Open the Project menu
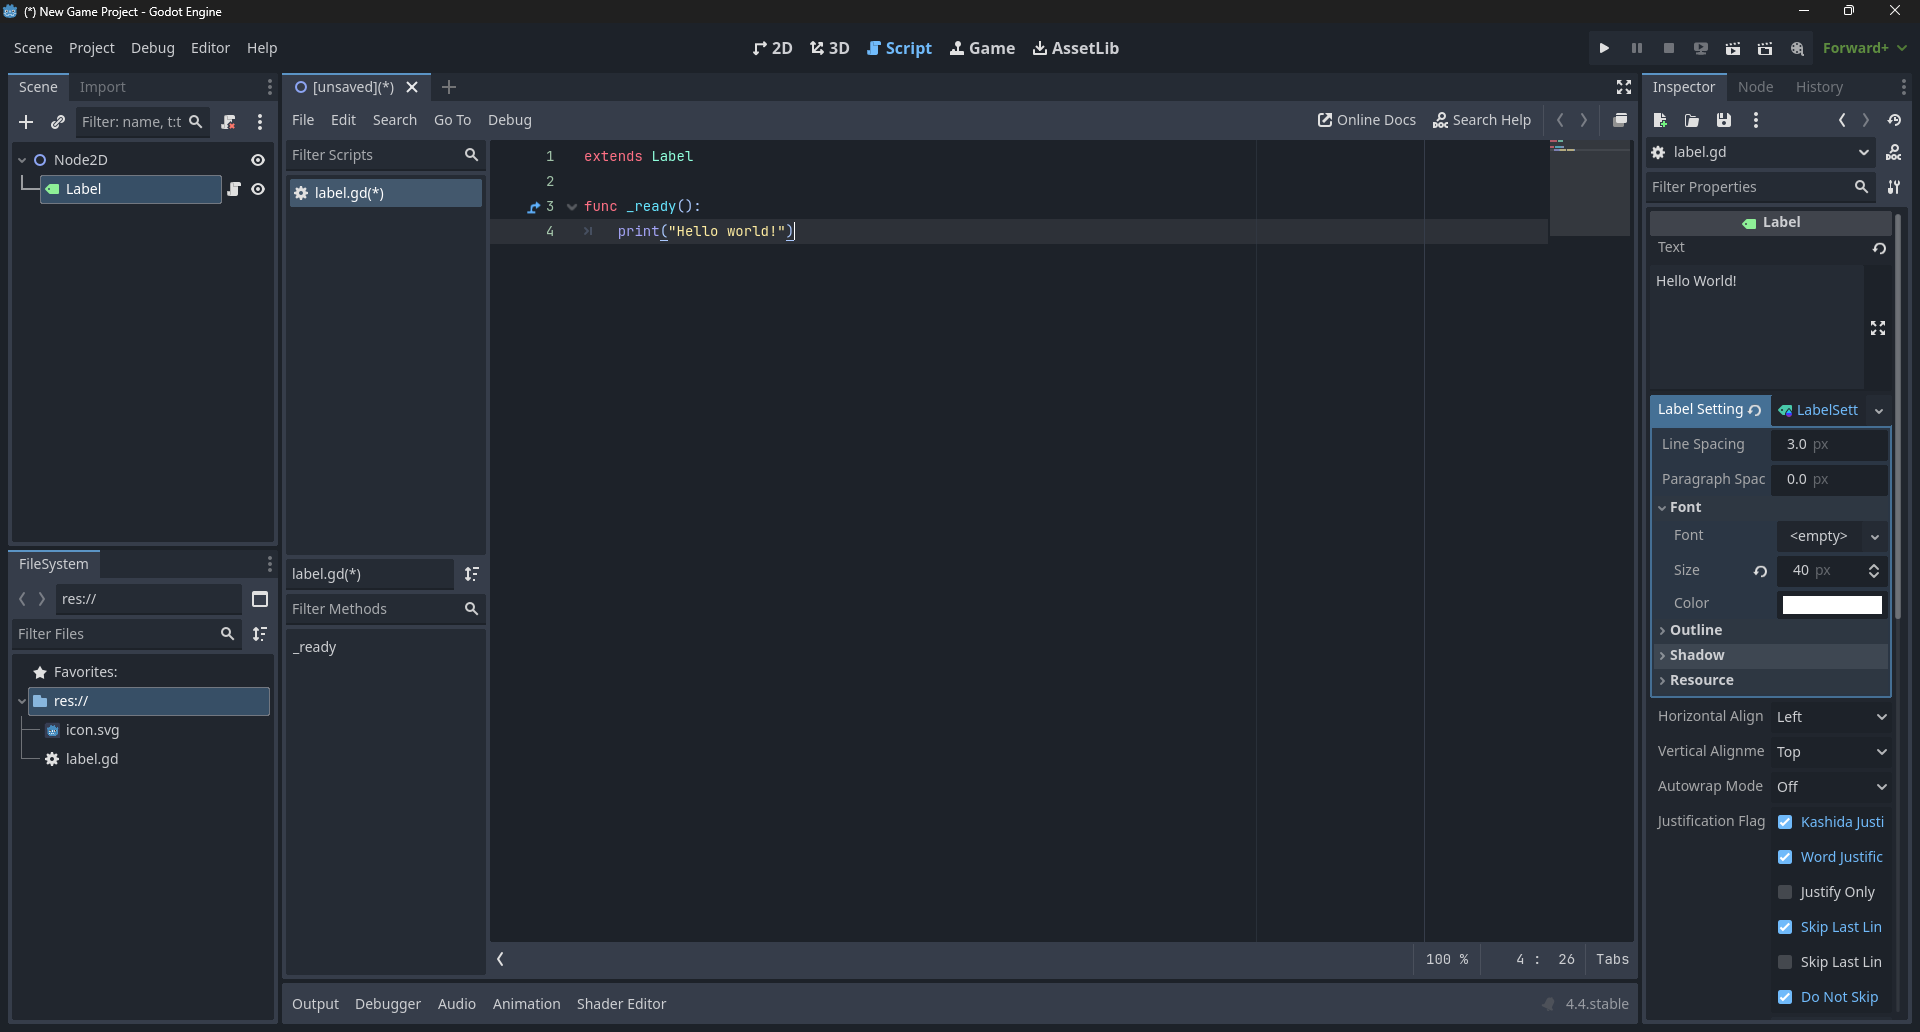The image size is (1920, 1032). click(x=91, y=48)
